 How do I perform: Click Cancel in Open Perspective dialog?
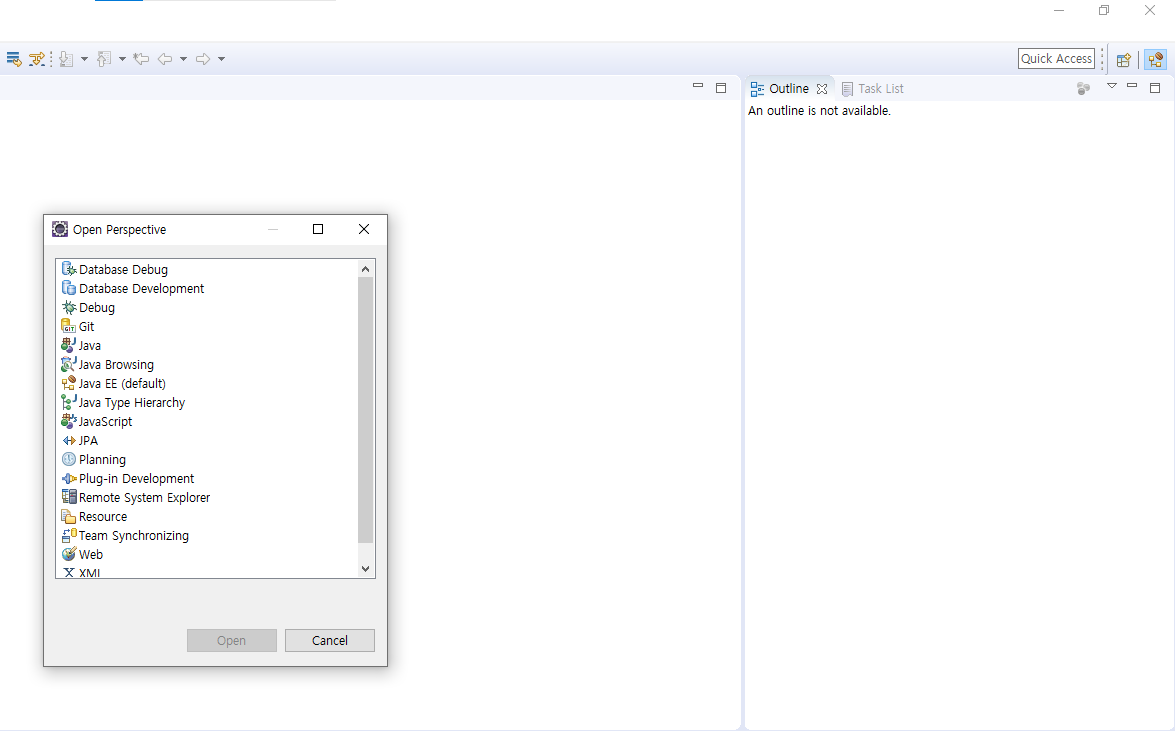[x=330, y=640]
